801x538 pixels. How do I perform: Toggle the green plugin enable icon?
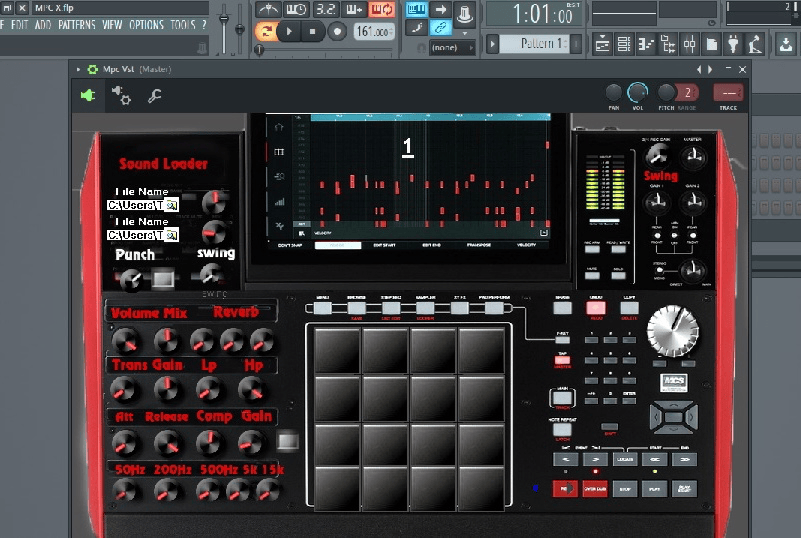click(x=88, y=95)
